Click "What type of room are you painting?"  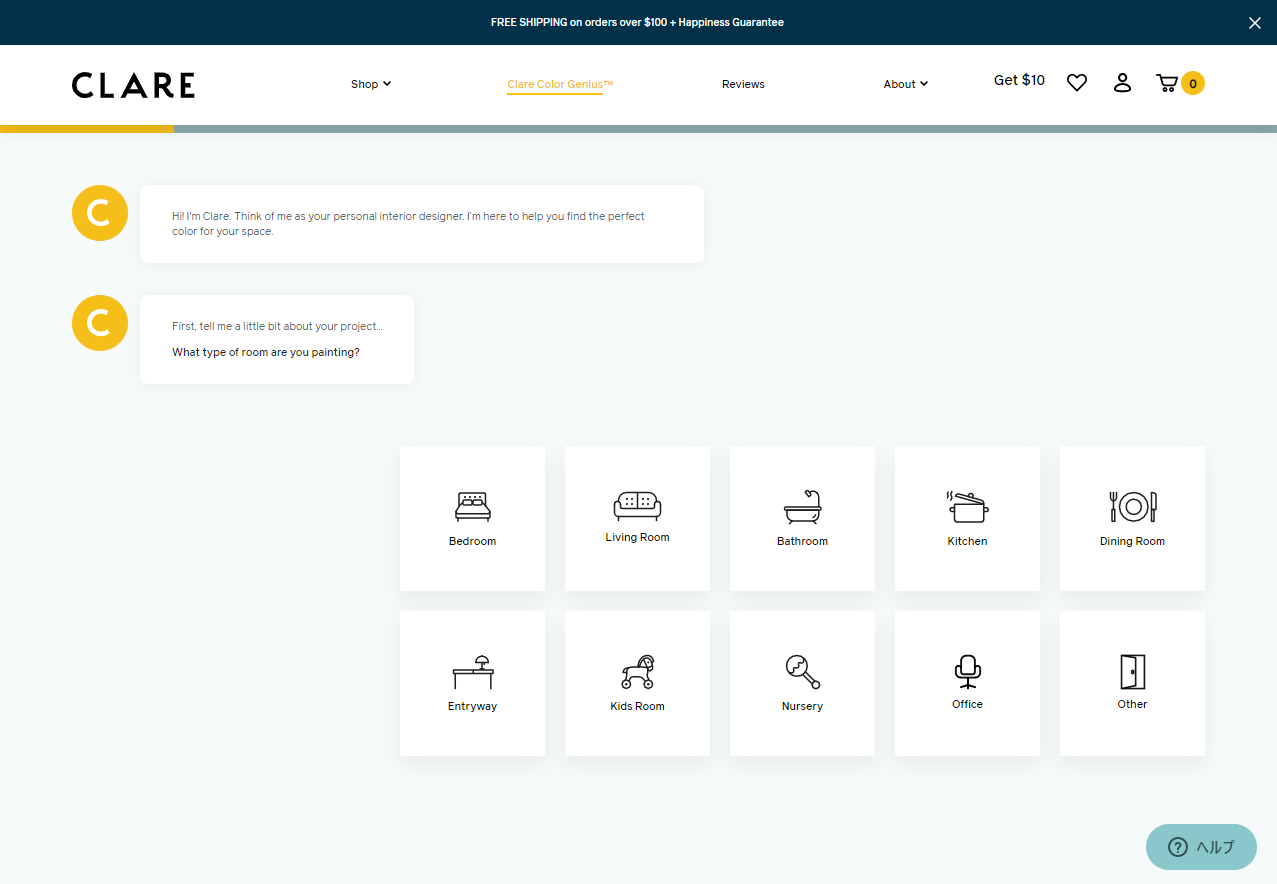click(266, 352)
